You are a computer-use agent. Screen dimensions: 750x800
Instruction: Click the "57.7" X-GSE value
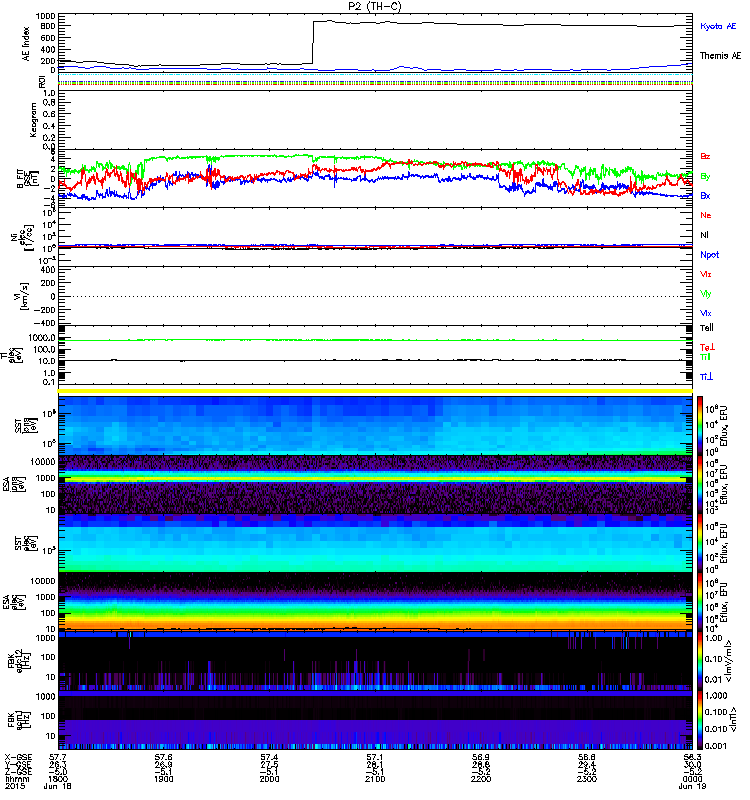point(58,757)
